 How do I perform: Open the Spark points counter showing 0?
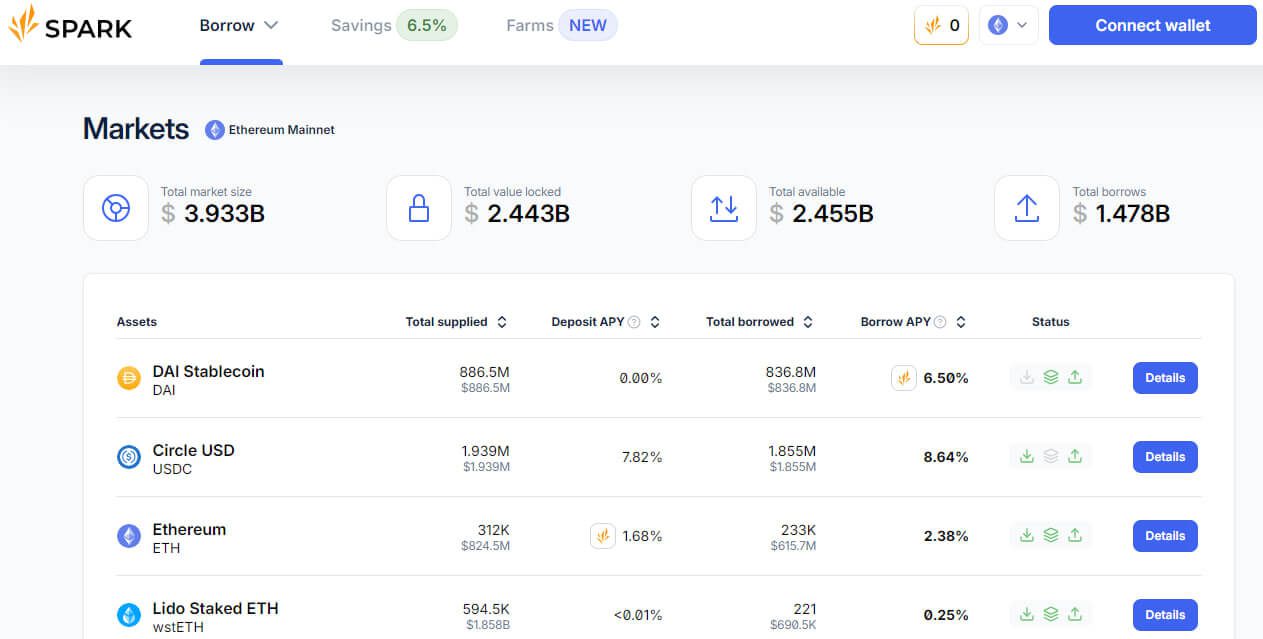coord(941,25)
